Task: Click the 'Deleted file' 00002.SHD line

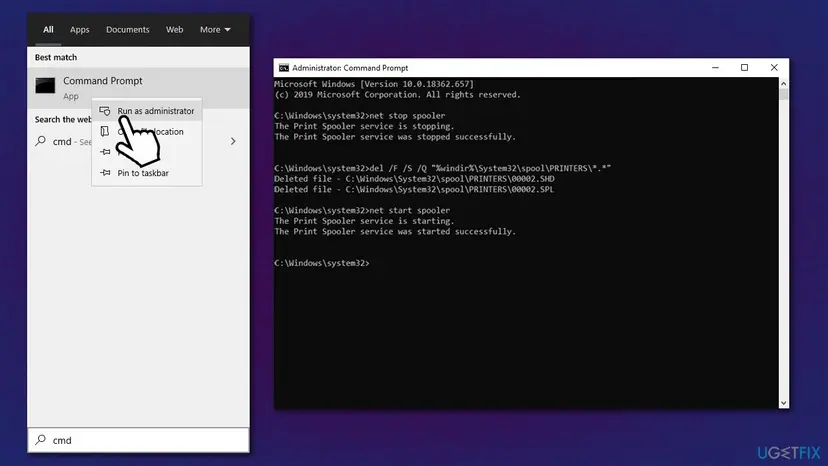Action: click(415, 179)
